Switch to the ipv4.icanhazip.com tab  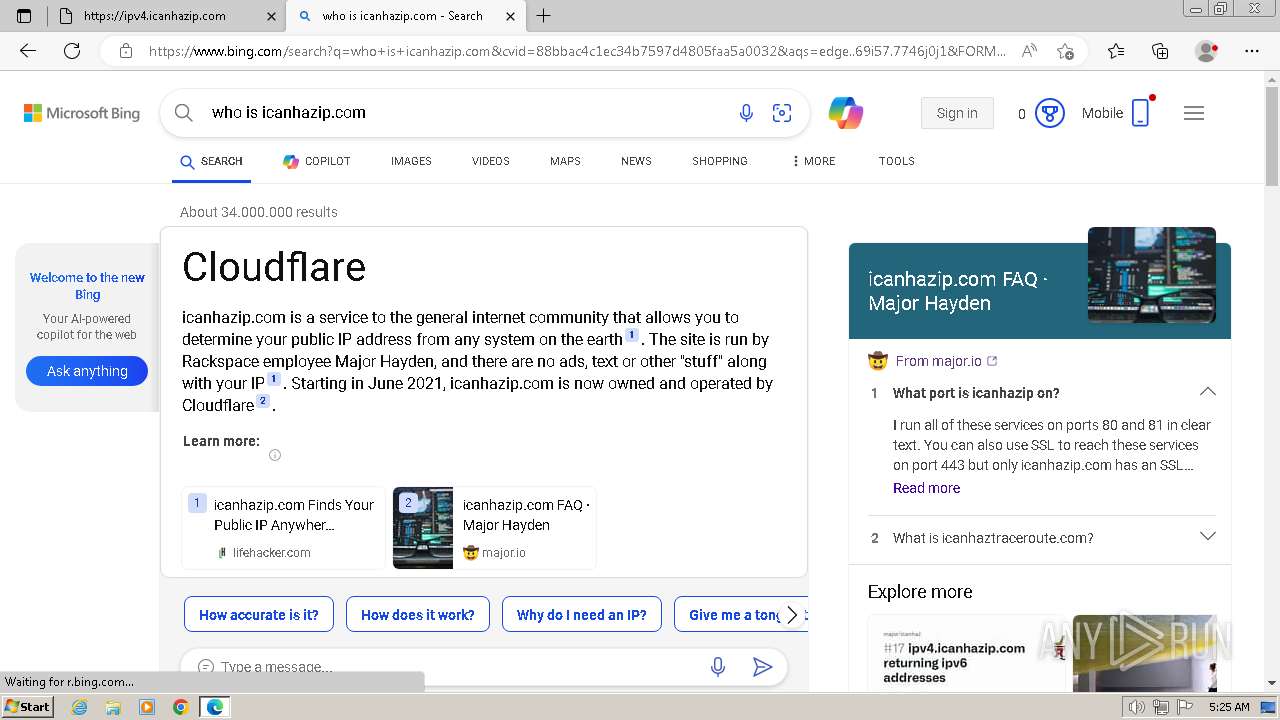click(167, 15)
